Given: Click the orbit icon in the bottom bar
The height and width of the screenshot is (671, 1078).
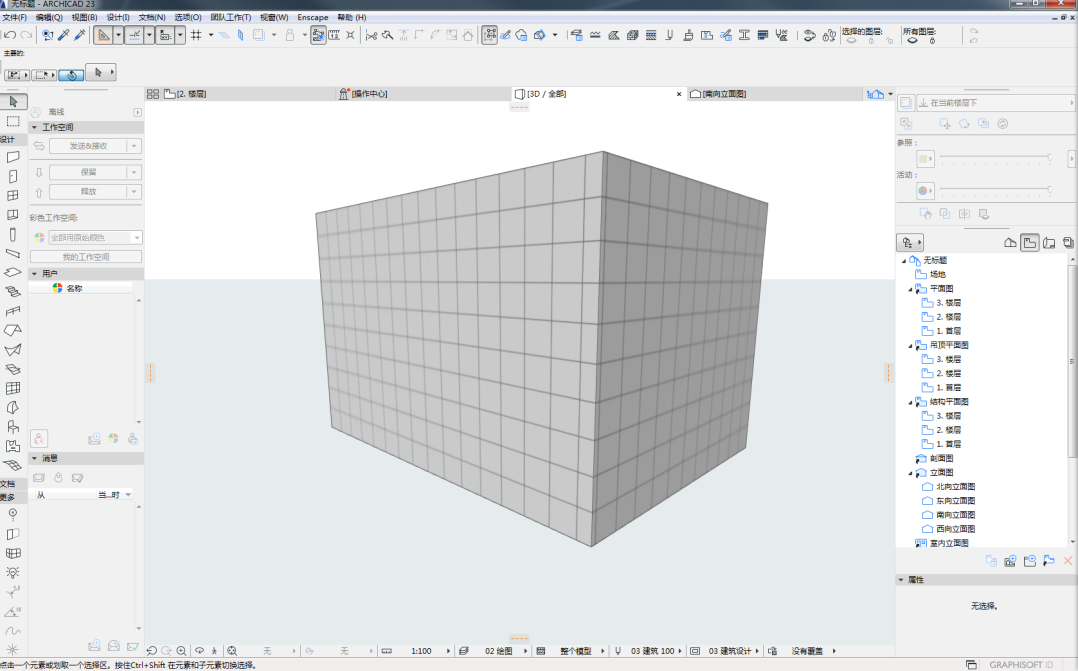Looking at the screenshot, I should [x=199, y=651].
